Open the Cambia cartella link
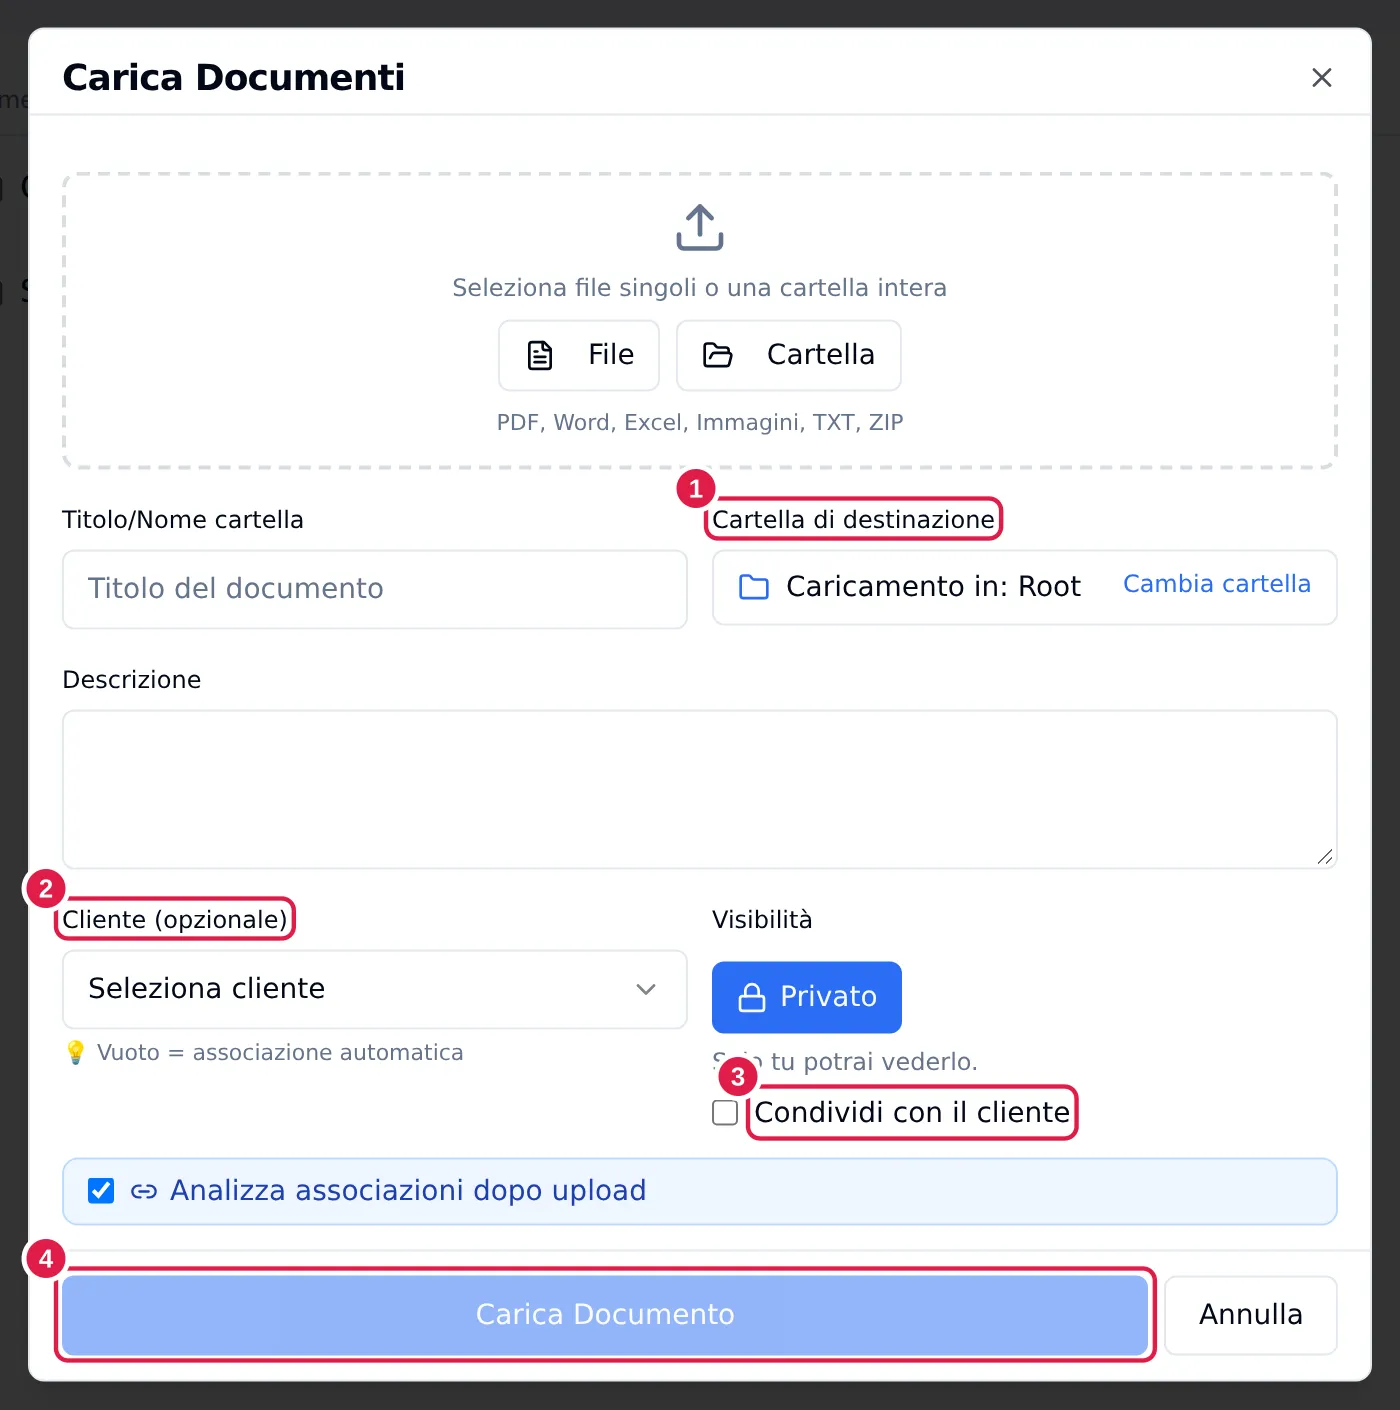1400x1410 pixels. click(1217, 584)
